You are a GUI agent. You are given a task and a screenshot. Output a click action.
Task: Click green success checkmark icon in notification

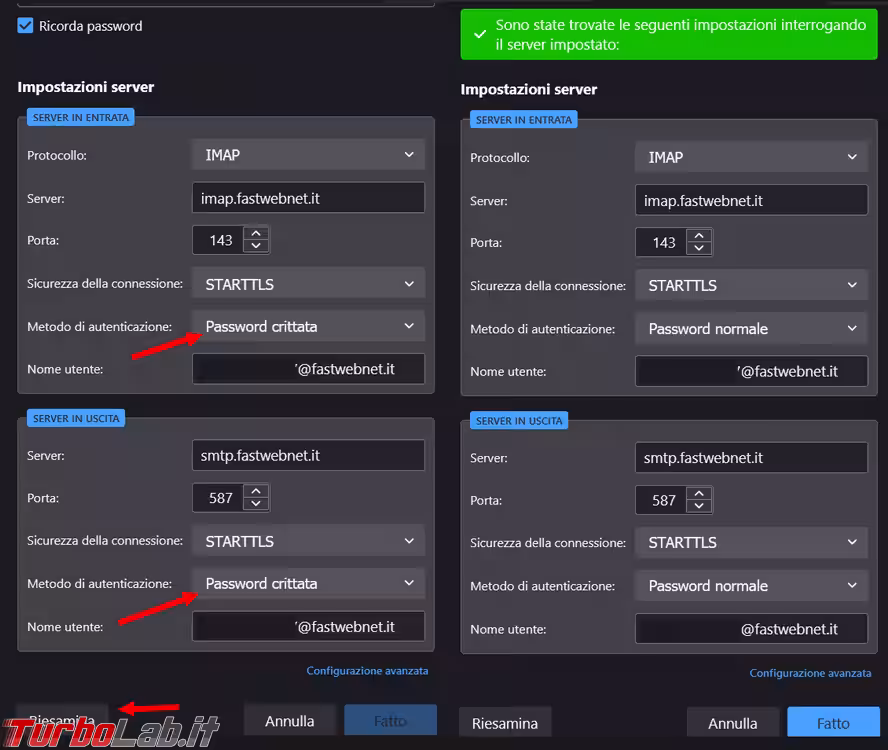(481, 35)
